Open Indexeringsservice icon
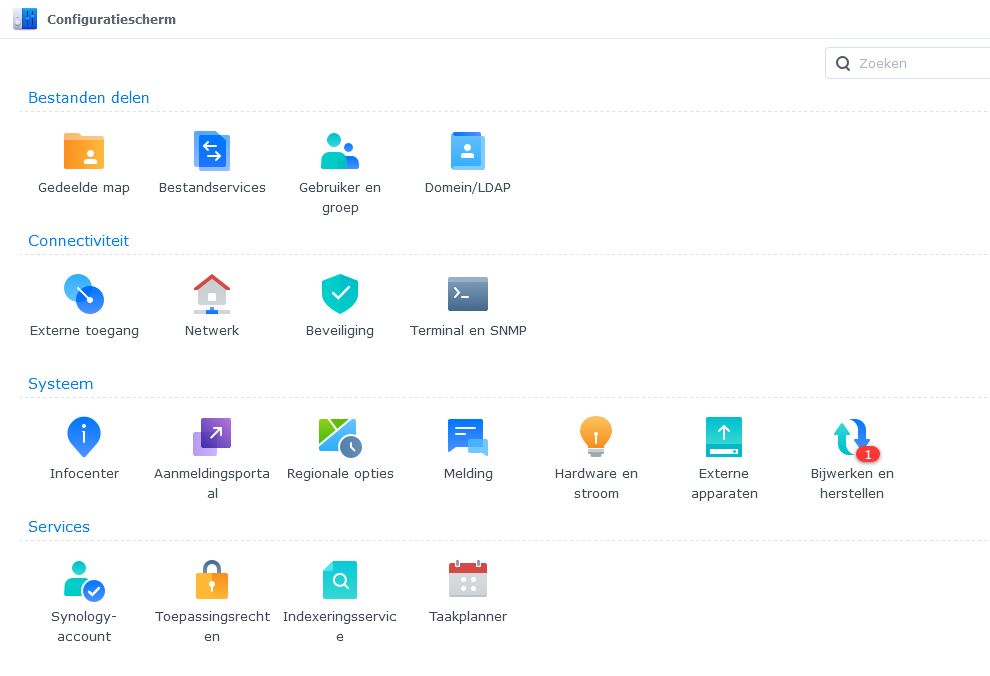990x676 pixels. coord(340,581)
